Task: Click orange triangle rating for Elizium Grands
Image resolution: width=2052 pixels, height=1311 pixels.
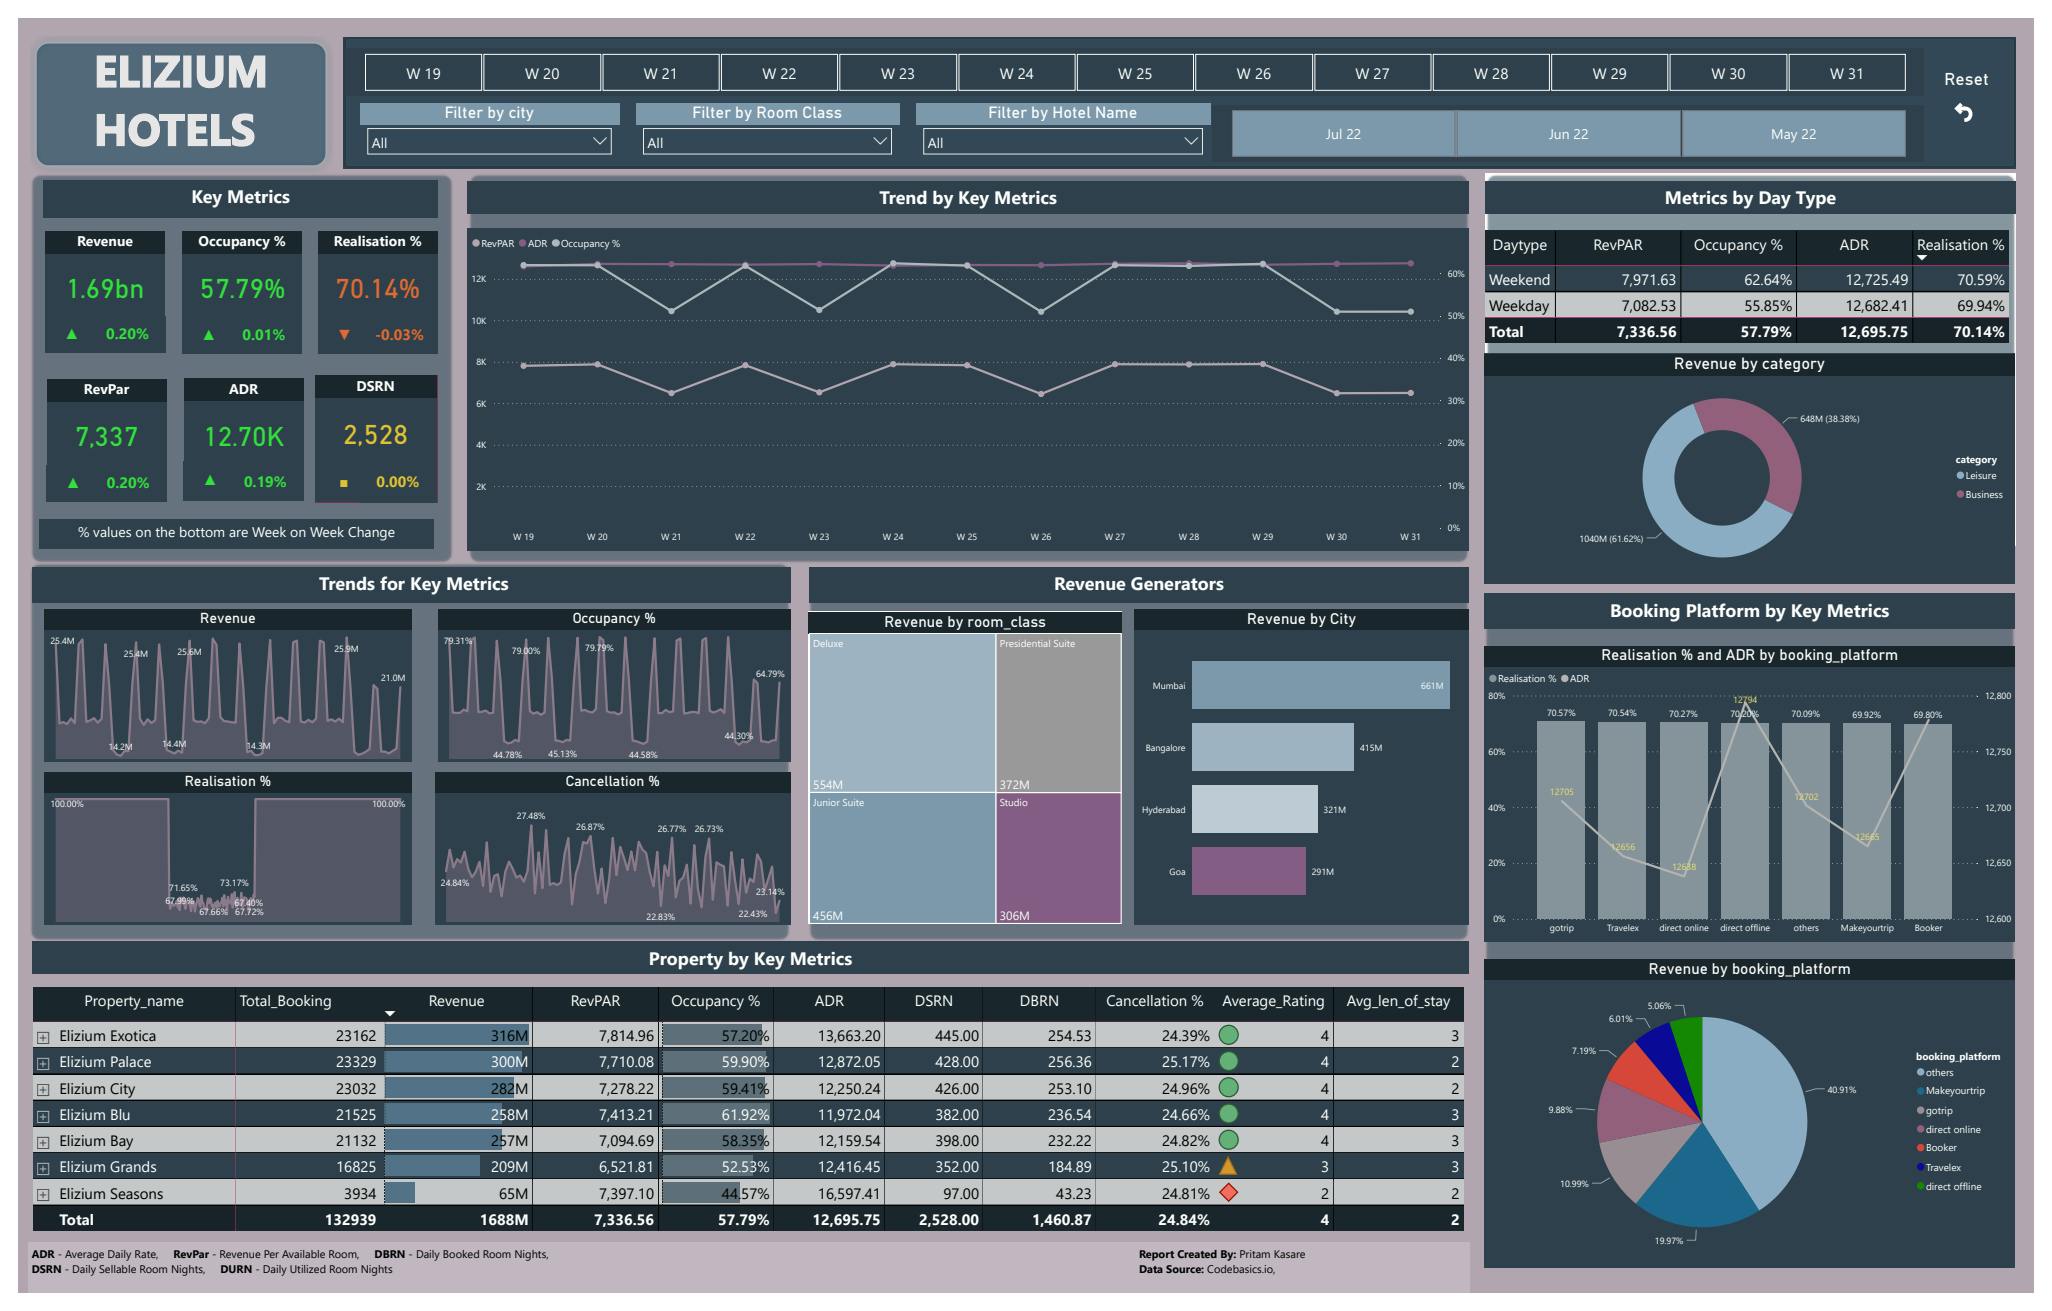Action: pos(1229,1166)
